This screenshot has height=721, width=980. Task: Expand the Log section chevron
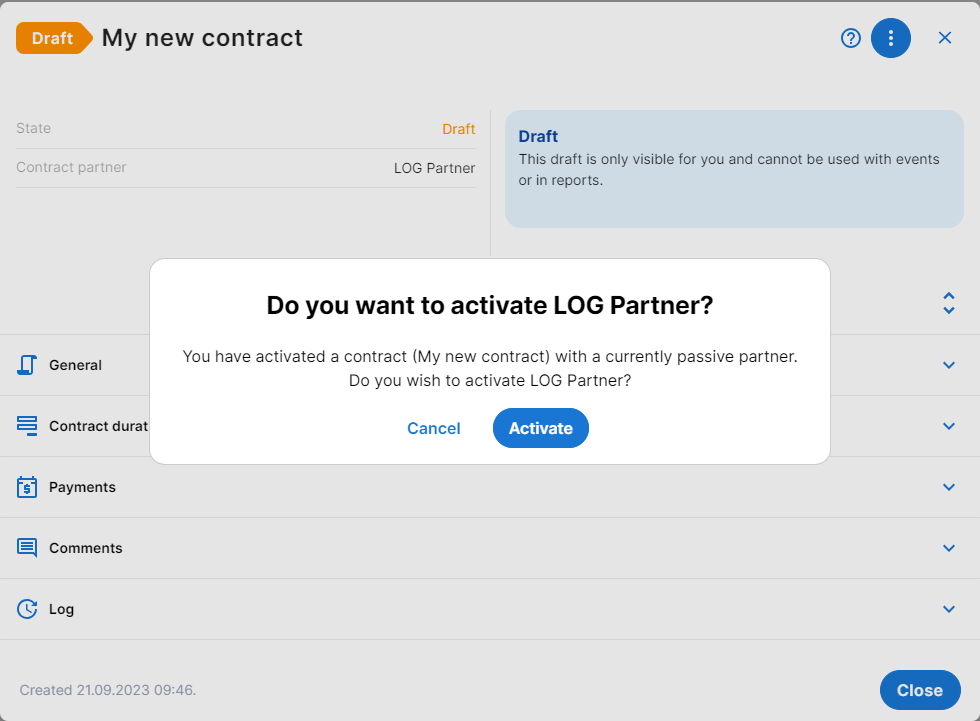coord(949,609)
